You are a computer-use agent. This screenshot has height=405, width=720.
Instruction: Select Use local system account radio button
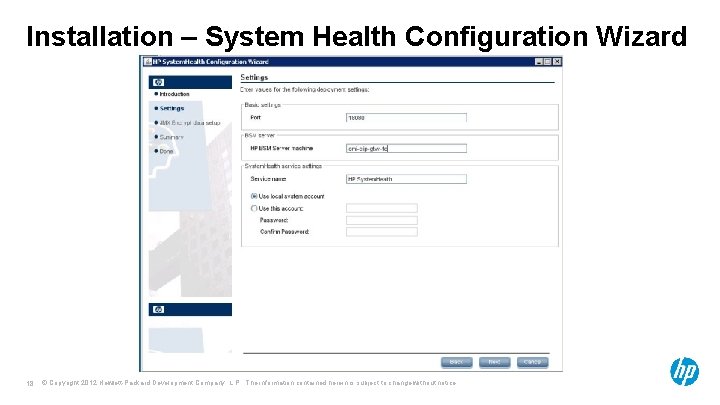point(254,196)
